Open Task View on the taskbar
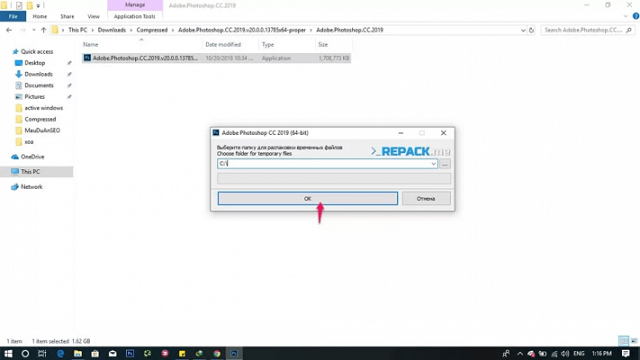640x360 pixels. point(42,353)
